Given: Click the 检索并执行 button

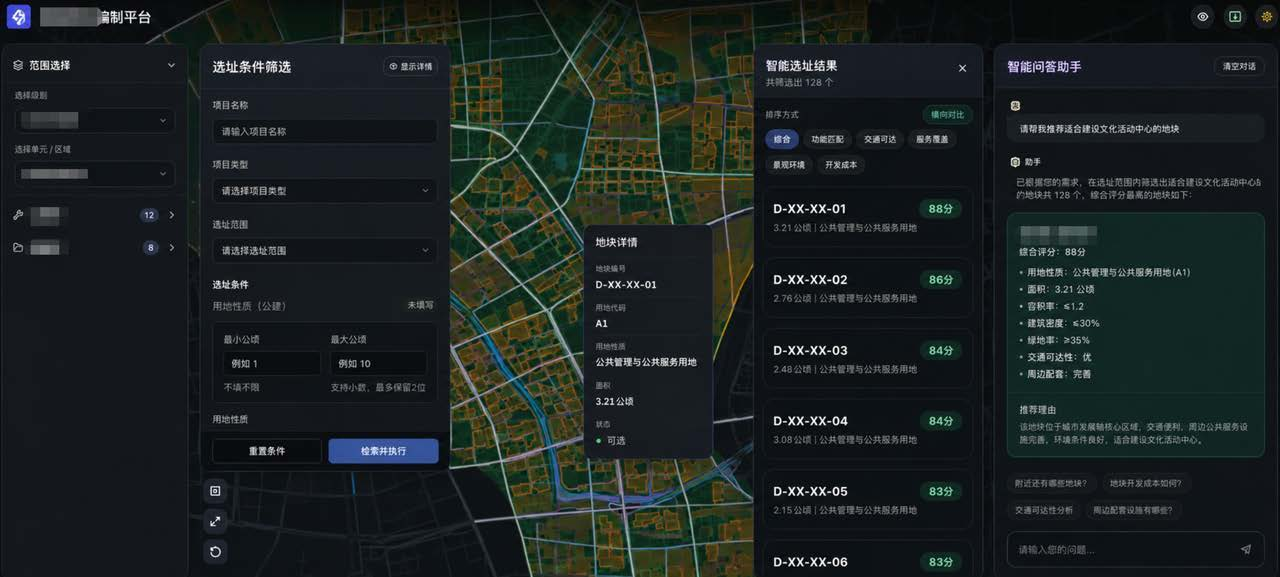Looking at the screenshot, I should [383, 451].
